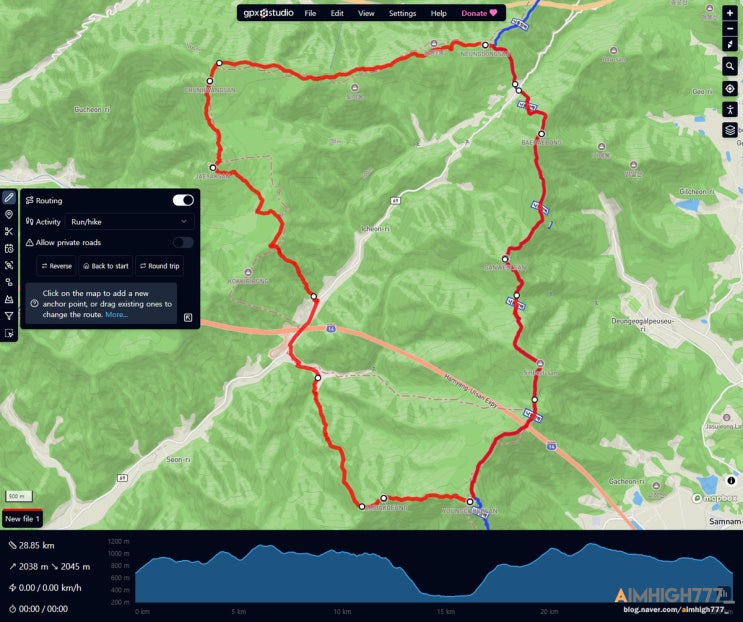Collapse the routing panel corner arrow
The image size is (743, 622).
pyautogui.click(x=188, y=317)
